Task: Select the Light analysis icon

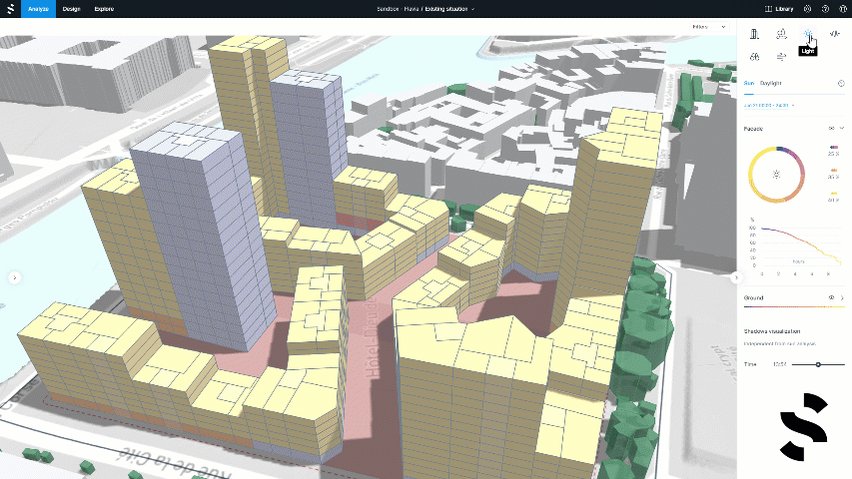Action: pyautogui.click(x=808, y=34)
